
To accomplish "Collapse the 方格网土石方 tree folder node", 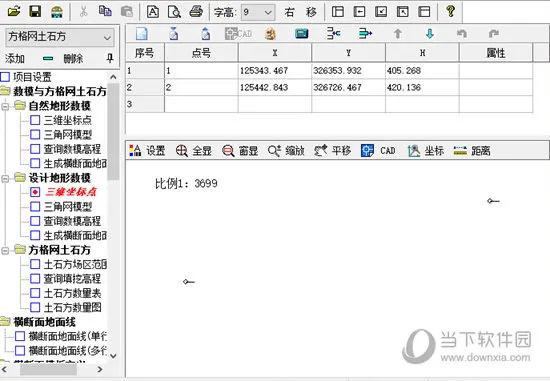I will click(5, 250).
